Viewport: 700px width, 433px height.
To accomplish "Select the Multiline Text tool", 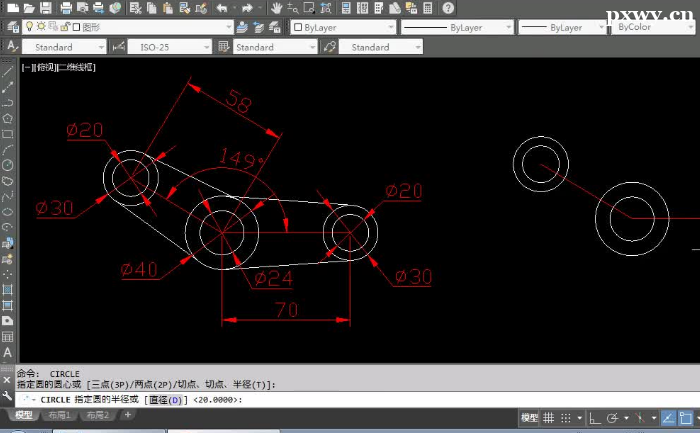I will pyautogui.click(x=8, y=352).
